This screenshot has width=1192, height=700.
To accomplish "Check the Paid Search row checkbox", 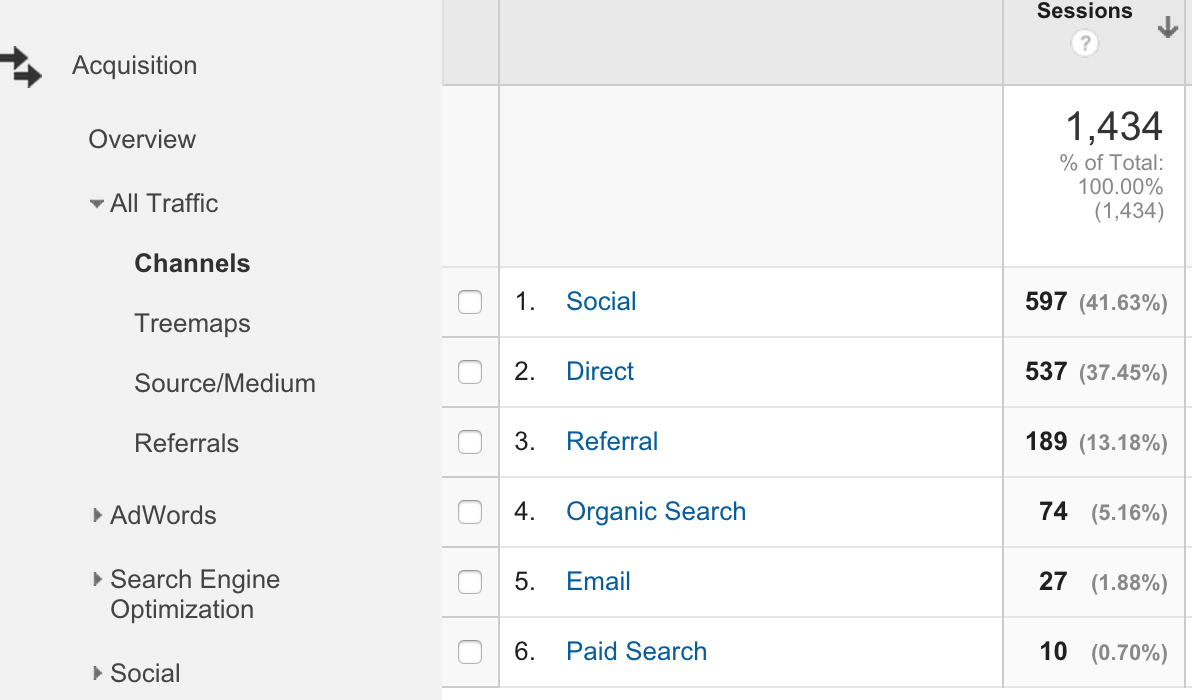I will point(470,651).
